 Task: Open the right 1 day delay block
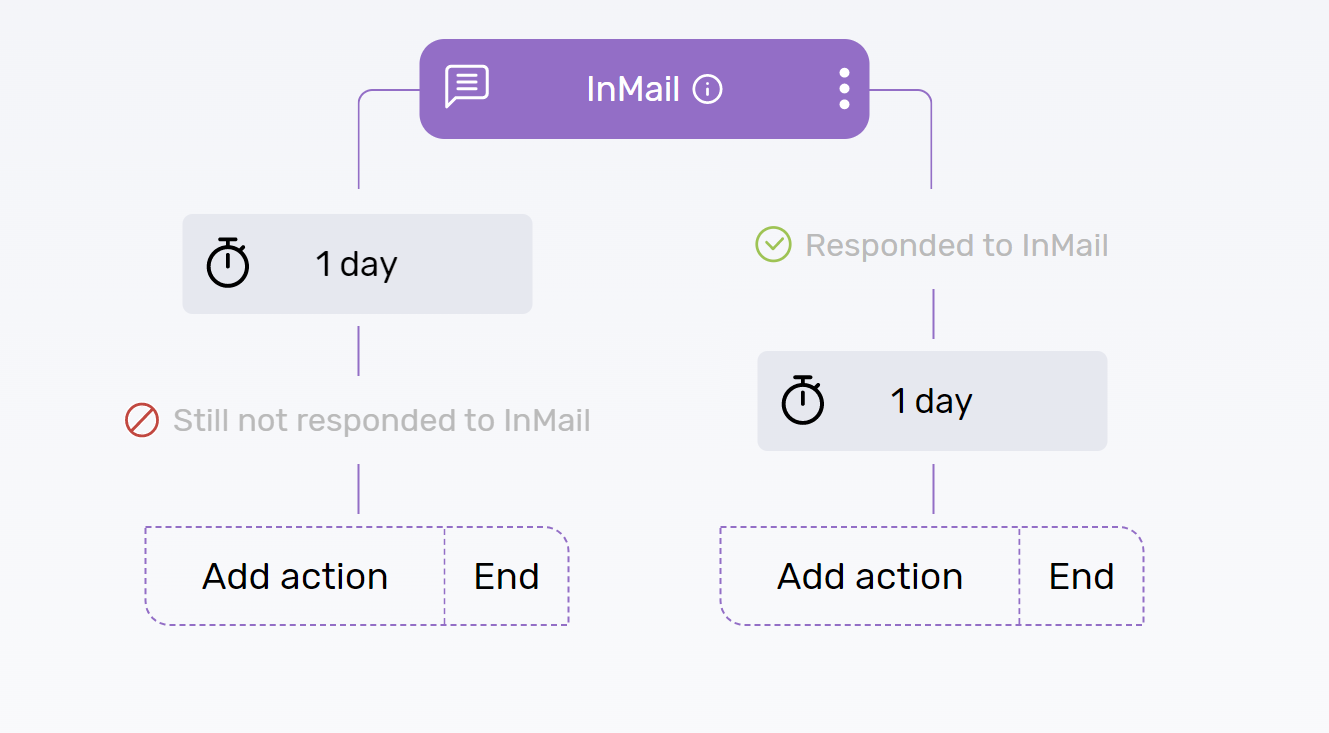click(932, 400)
